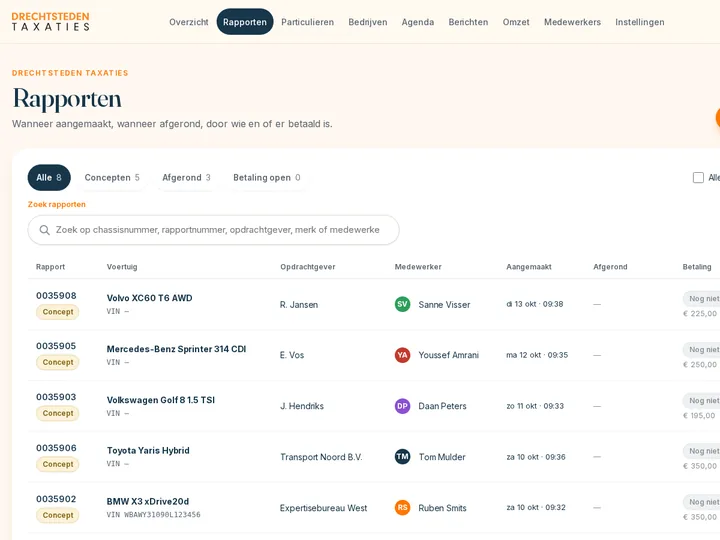Click the magnifier icon in search field
720x540 pixels.
click(45, 230)
